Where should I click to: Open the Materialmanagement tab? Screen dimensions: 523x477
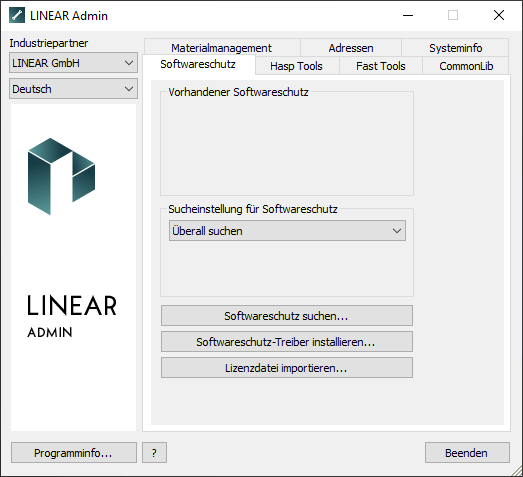(x=222, y=48)
